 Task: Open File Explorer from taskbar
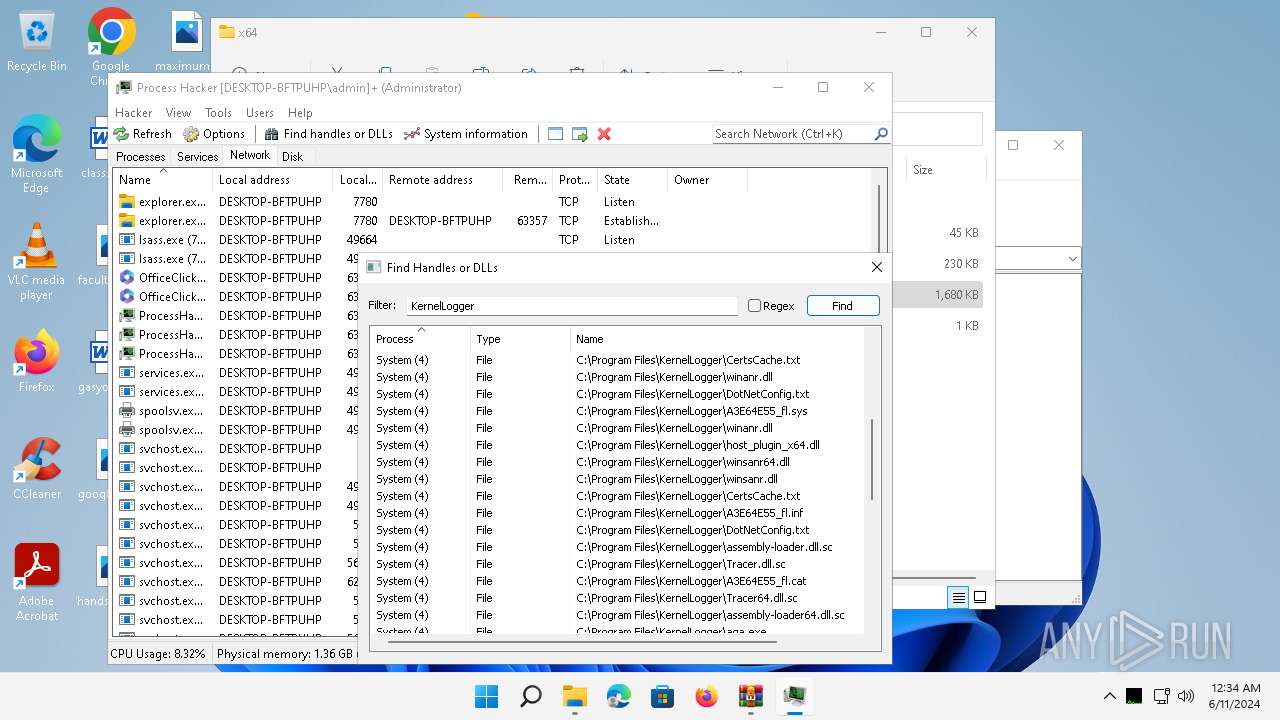pos(575,696)
